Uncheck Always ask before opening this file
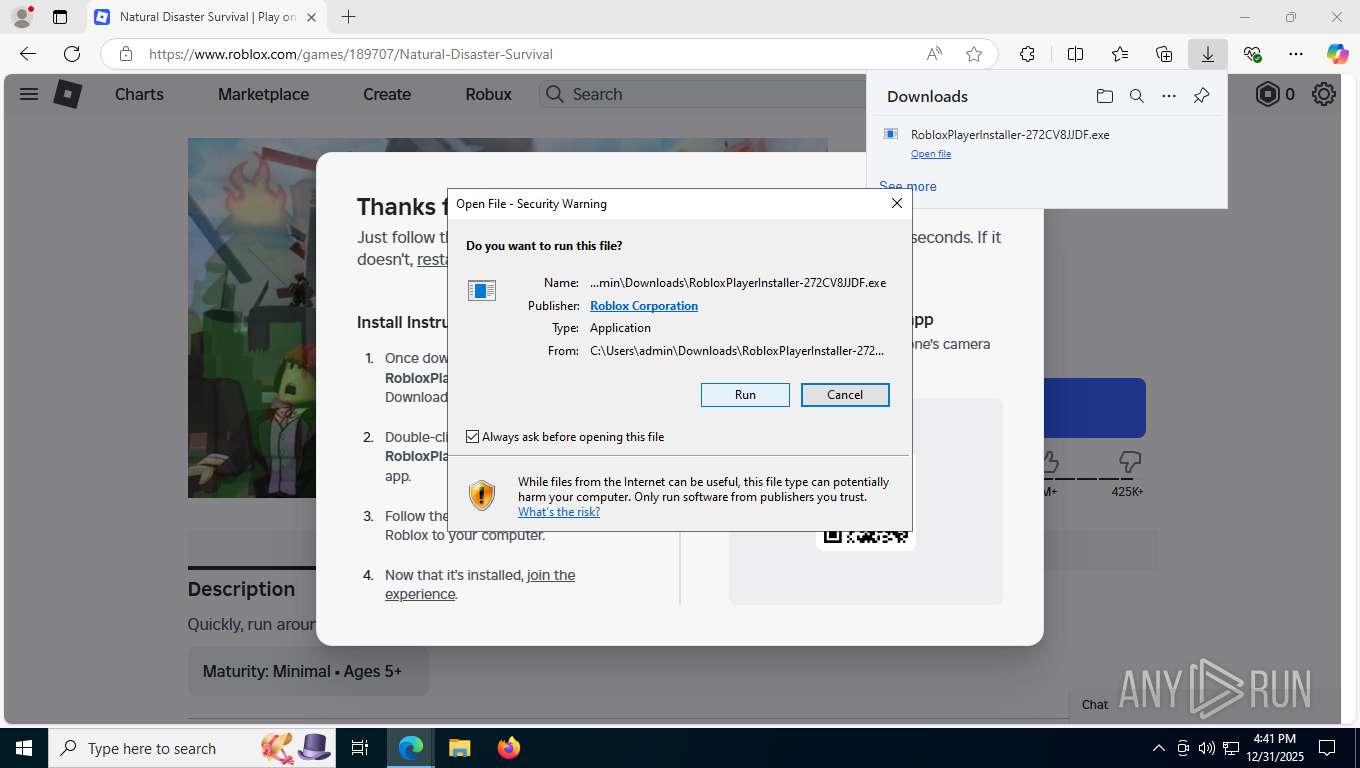 click(x=473, y=437)
